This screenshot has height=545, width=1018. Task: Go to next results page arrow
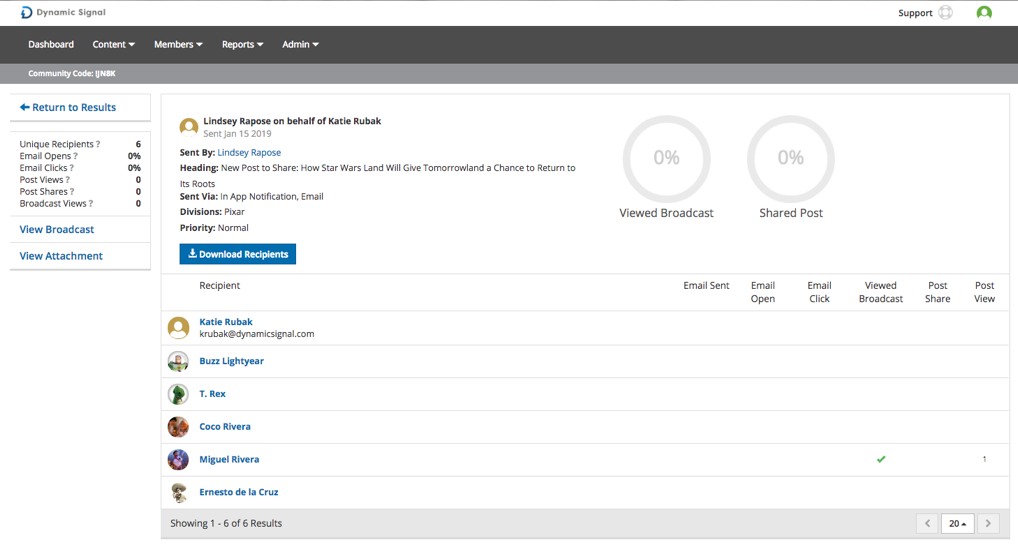[988, 524]
